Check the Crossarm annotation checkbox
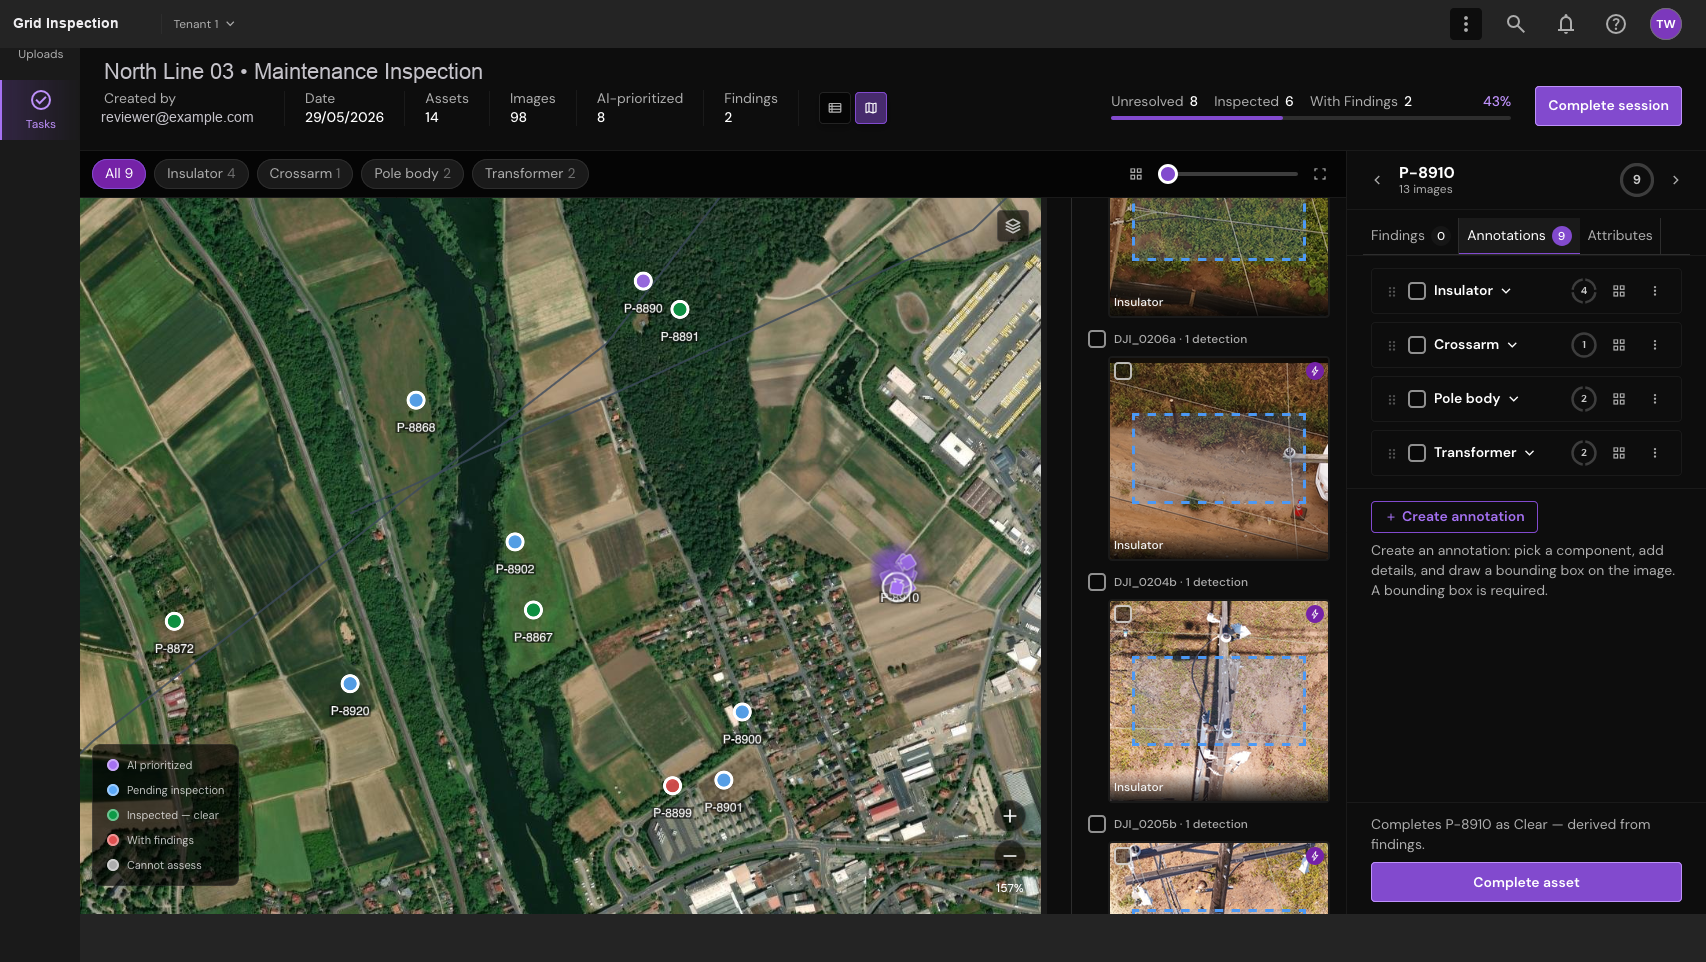This screenshot has height=962, width=1706. tap(1416, 345)
